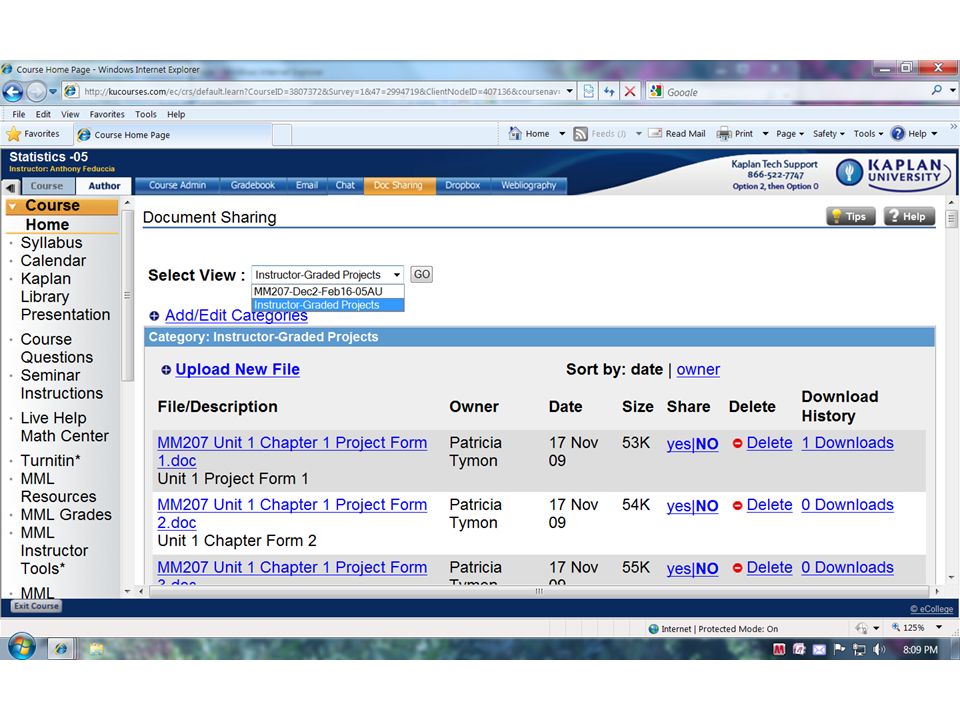Click the plus icon beside Upload New File

[x=166, y=370]
